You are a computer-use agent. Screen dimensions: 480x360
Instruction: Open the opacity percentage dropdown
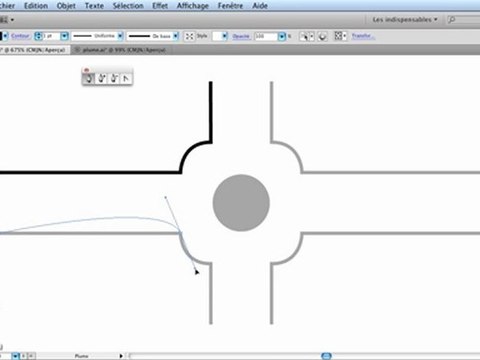tap(282, 36)
